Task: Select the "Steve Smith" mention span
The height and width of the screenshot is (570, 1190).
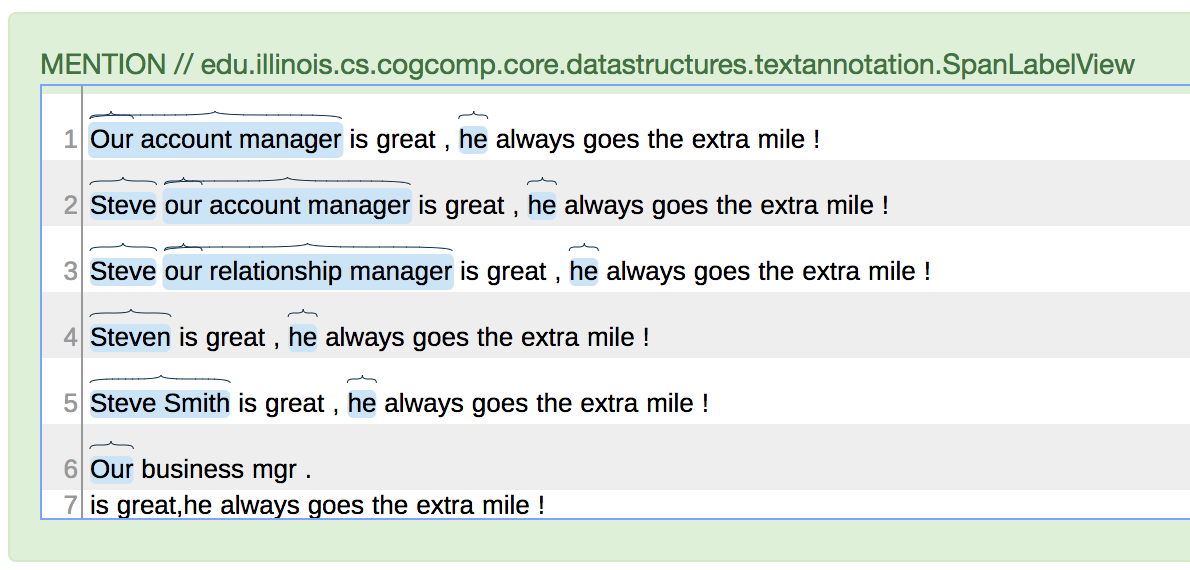Action: (x=160, y=404)
